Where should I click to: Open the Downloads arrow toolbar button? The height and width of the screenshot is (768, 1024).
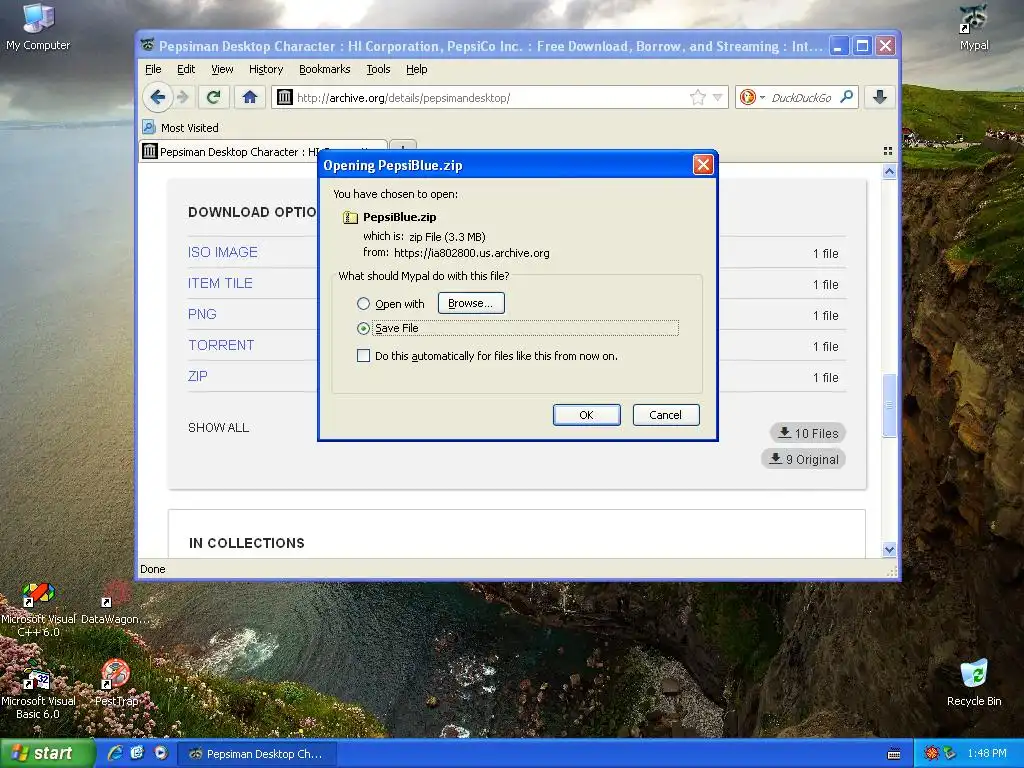click(x=880, y=97)
